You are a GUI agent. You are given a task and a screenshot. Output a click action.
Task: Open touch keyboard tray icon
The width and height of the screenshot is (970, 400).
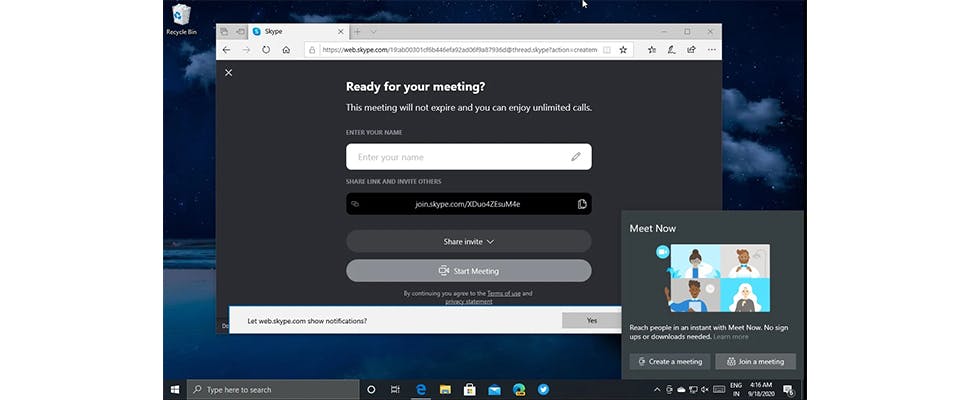(x=719, y=389)
